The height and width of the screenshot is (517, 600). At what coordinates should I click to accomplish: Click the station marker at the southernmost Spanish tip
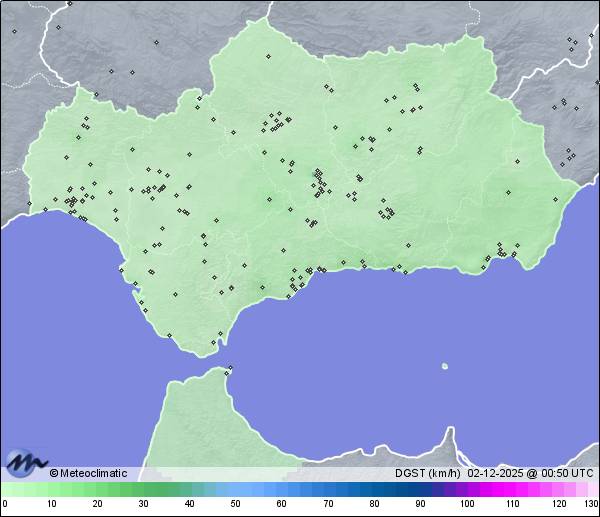pyautogui.click(x=213, y=344)
